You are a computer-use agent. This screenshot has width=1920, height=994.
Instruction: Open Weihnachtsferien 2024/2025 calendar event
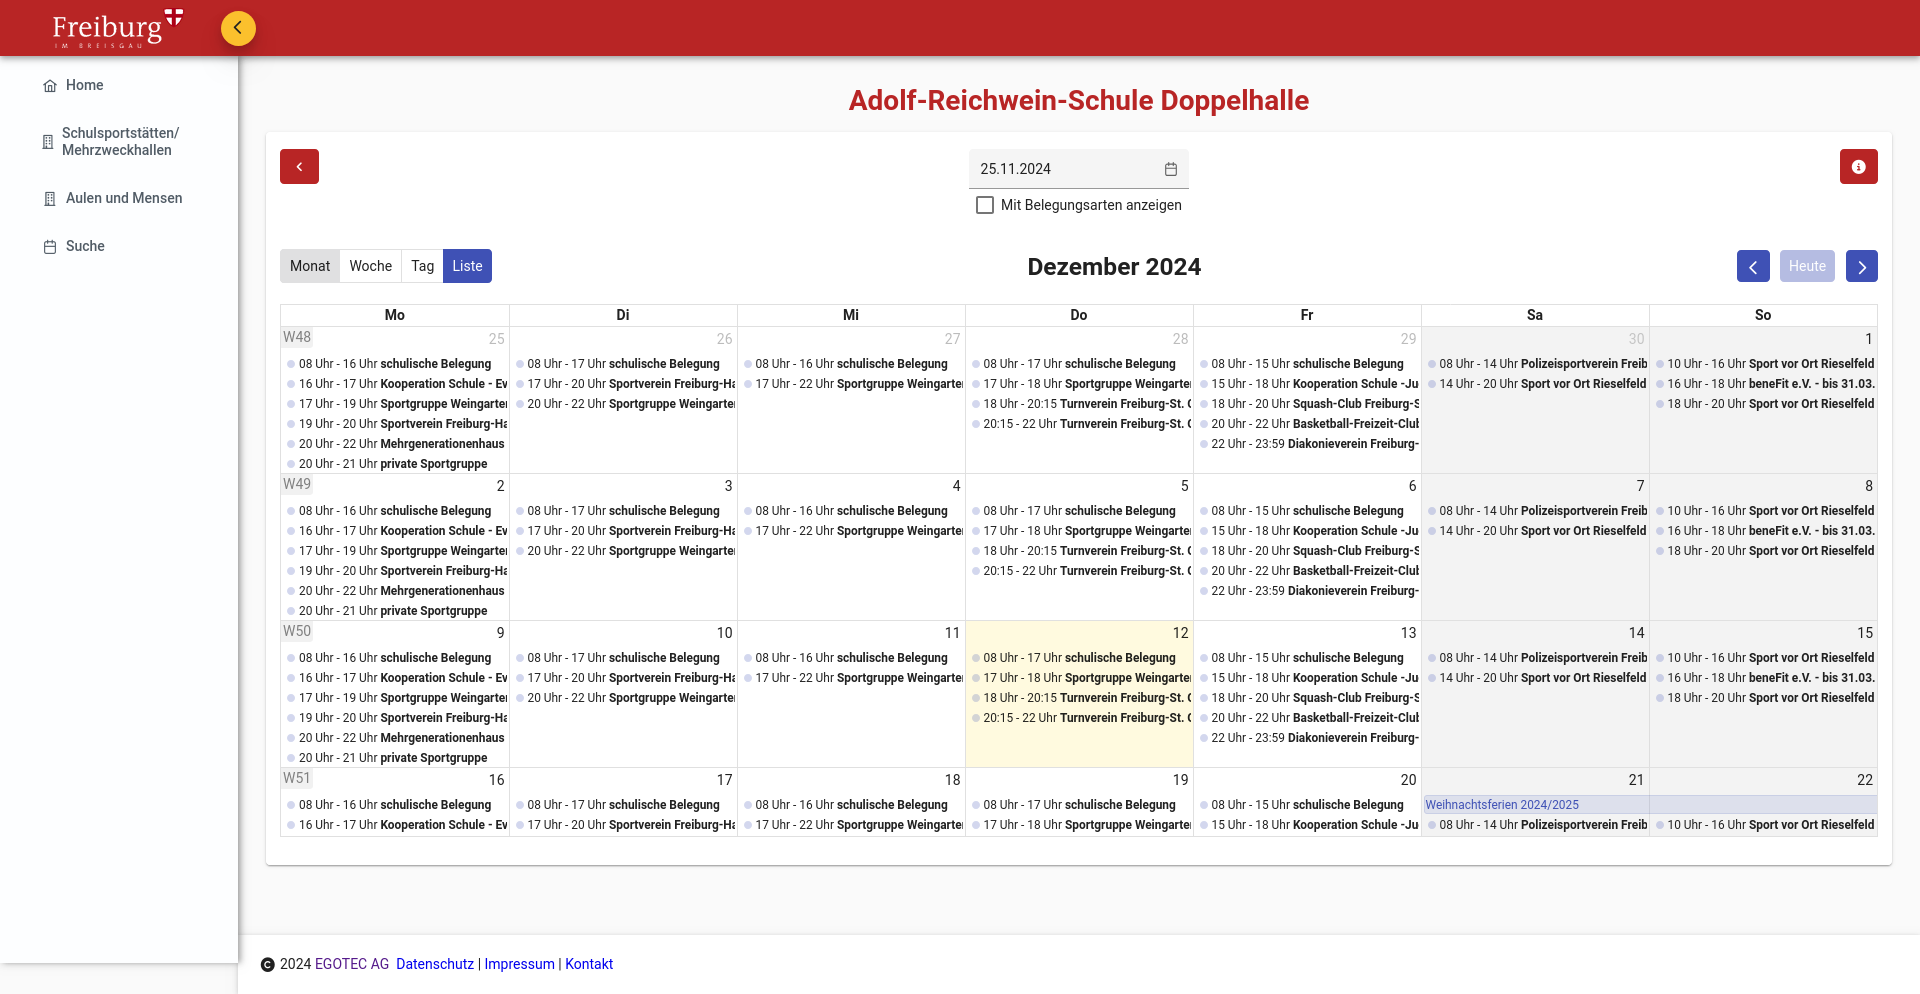pyautogui.click(x=1502, y=805)
